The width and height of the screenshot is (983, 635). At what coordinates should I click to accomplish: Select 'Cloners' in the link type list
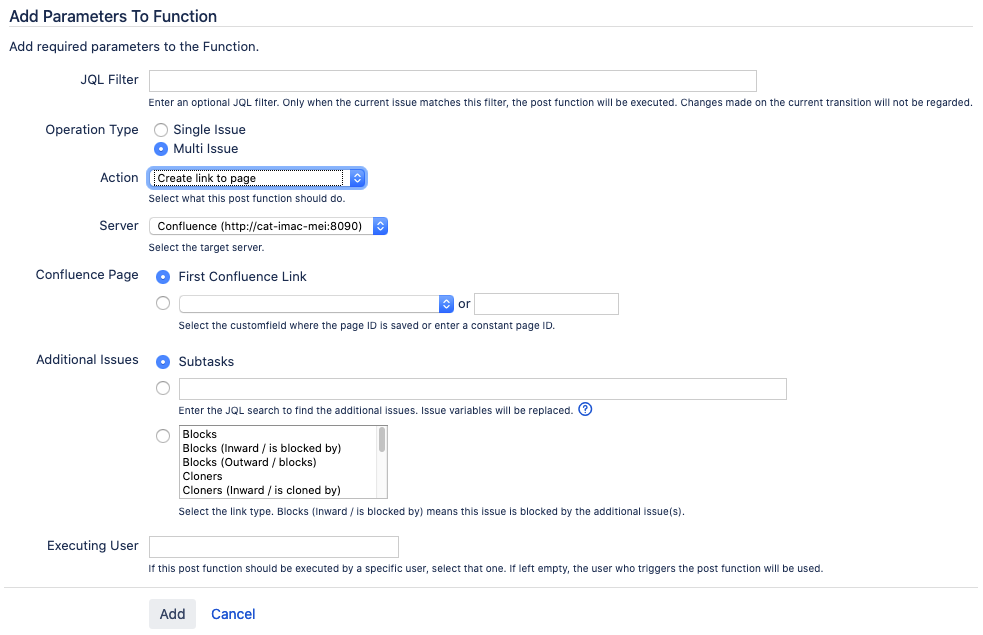pyautogui.click(x=203, y=477)
